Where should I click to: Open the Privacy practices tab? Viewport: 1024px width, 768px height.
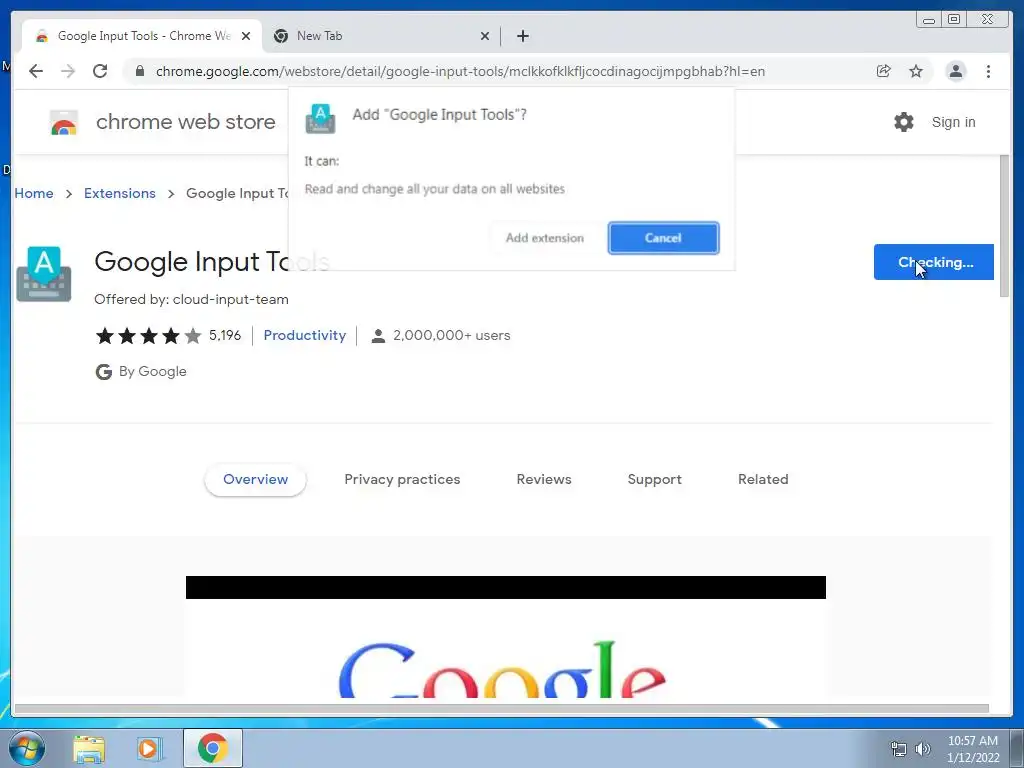402,479
